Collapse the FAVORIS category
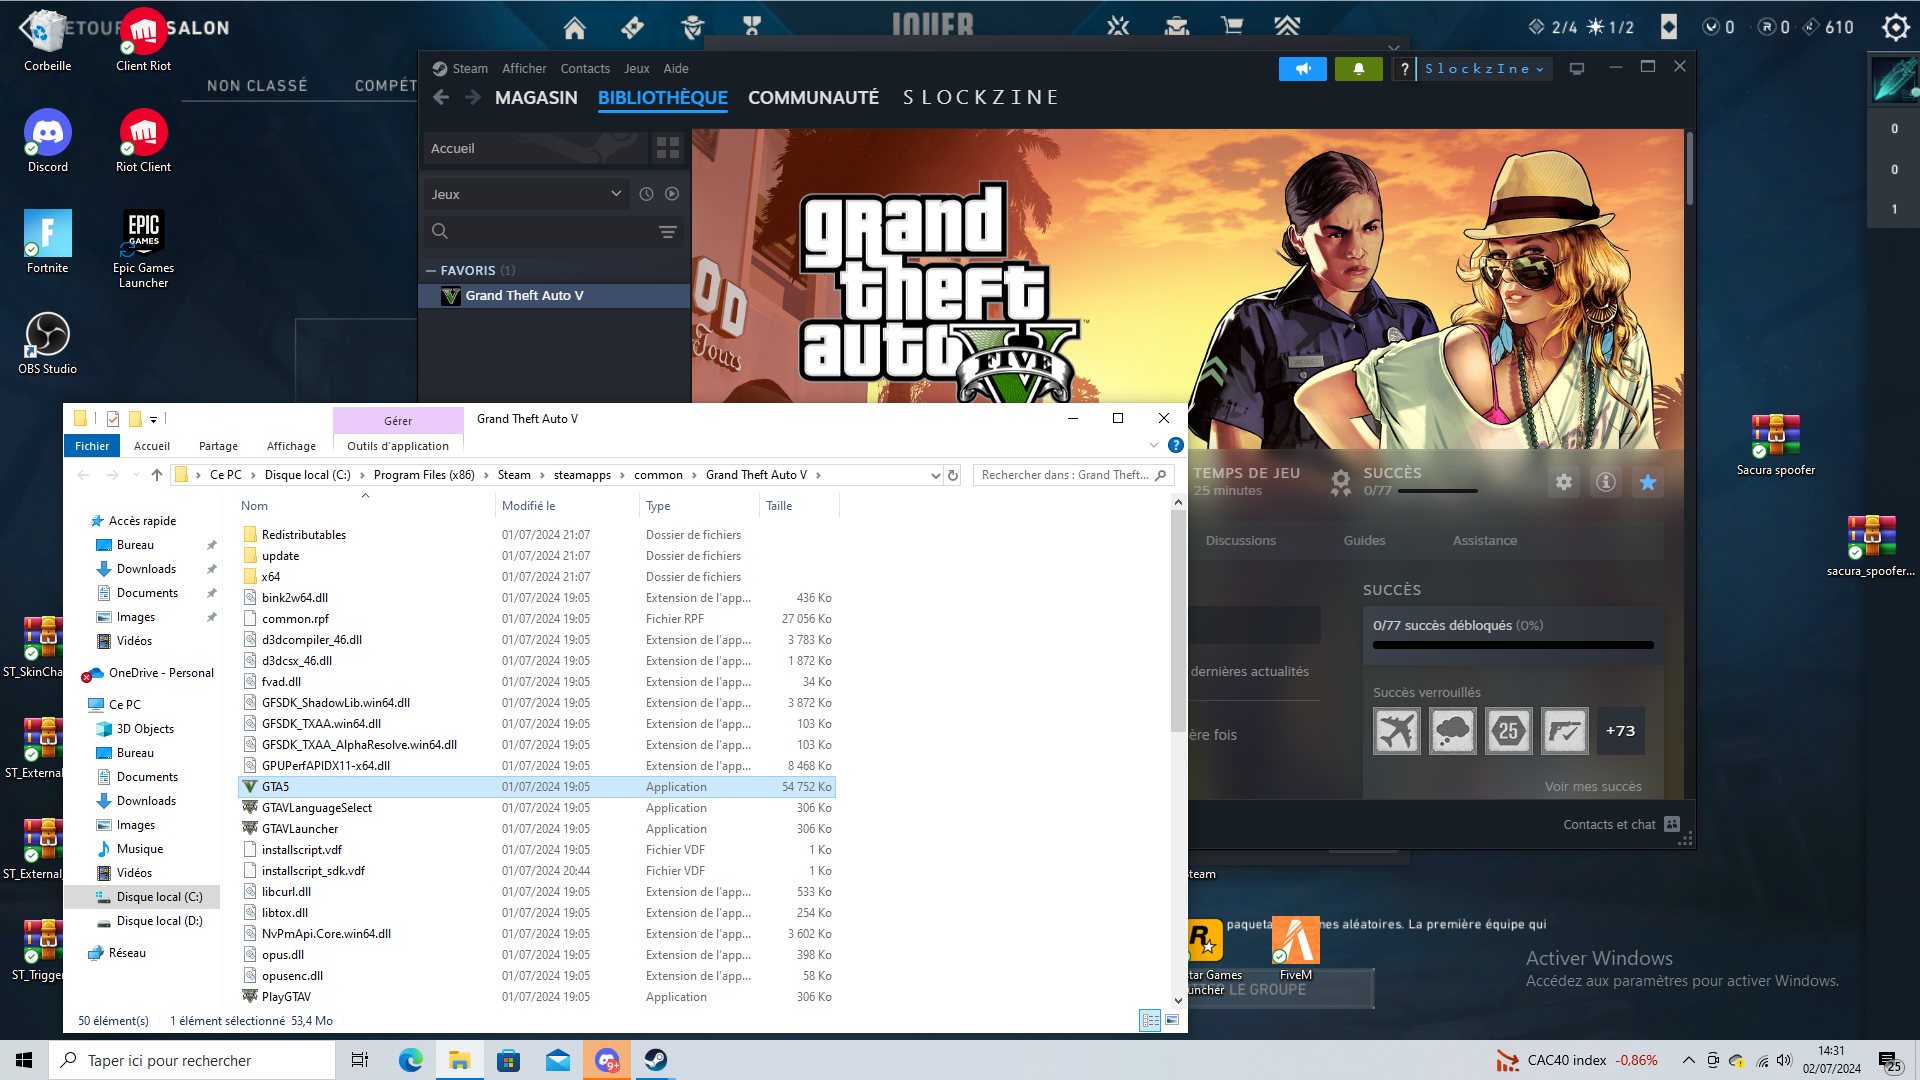 point(431,271)
